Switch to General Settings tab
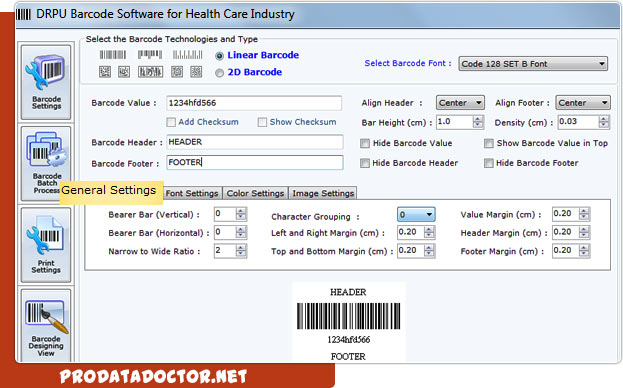Image resolution: width=623 pixels, height=388 pixels. (x=111, y=193)
